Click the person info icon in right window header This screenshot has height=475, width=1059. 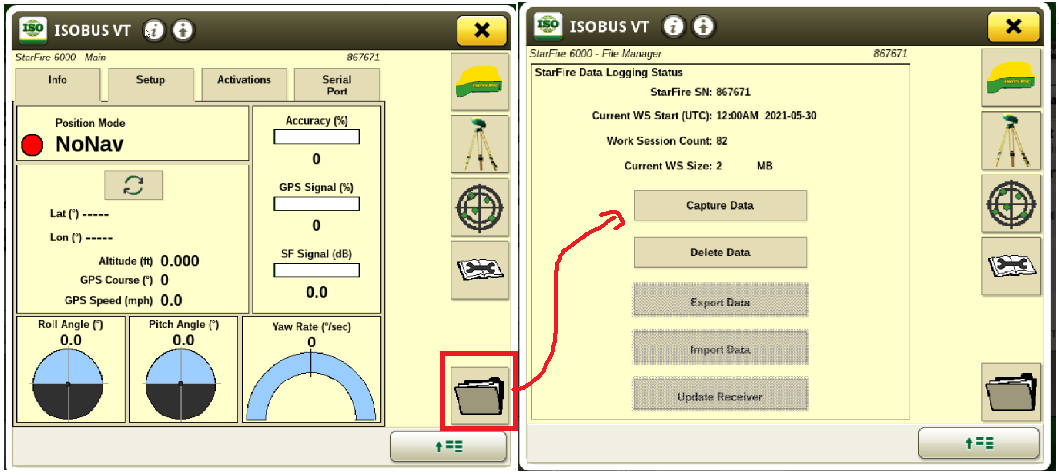[705, 26]
